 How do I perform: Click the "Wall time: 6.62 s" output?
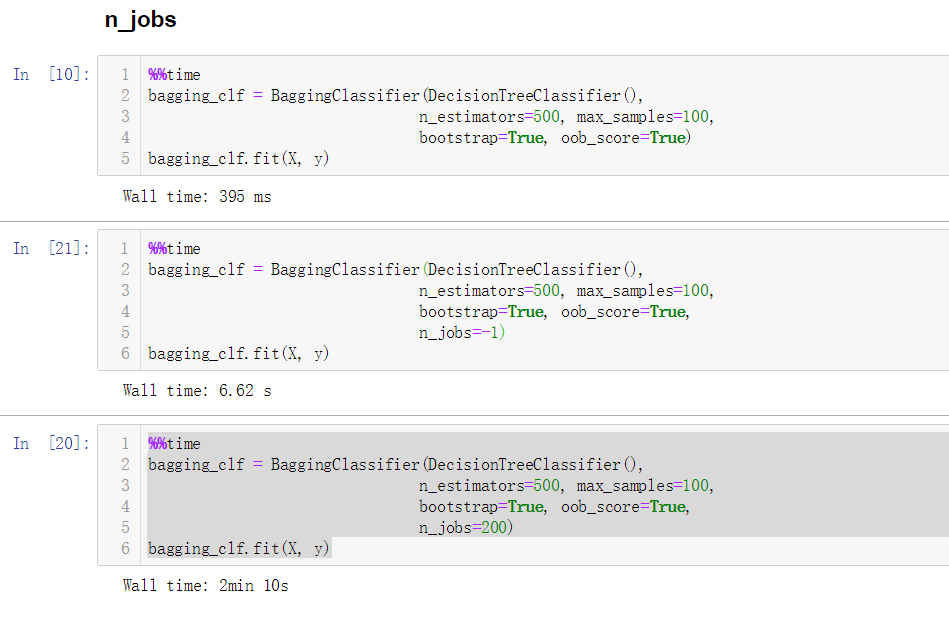197,390
